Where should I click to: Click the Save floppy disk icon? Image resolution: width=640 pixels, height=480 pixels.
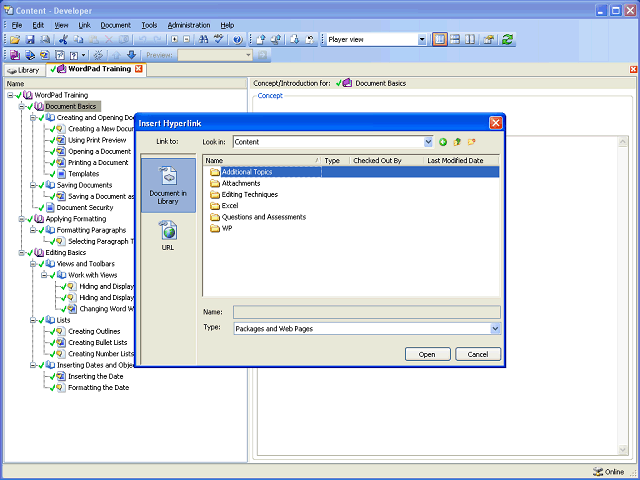[x=30, y=40]
